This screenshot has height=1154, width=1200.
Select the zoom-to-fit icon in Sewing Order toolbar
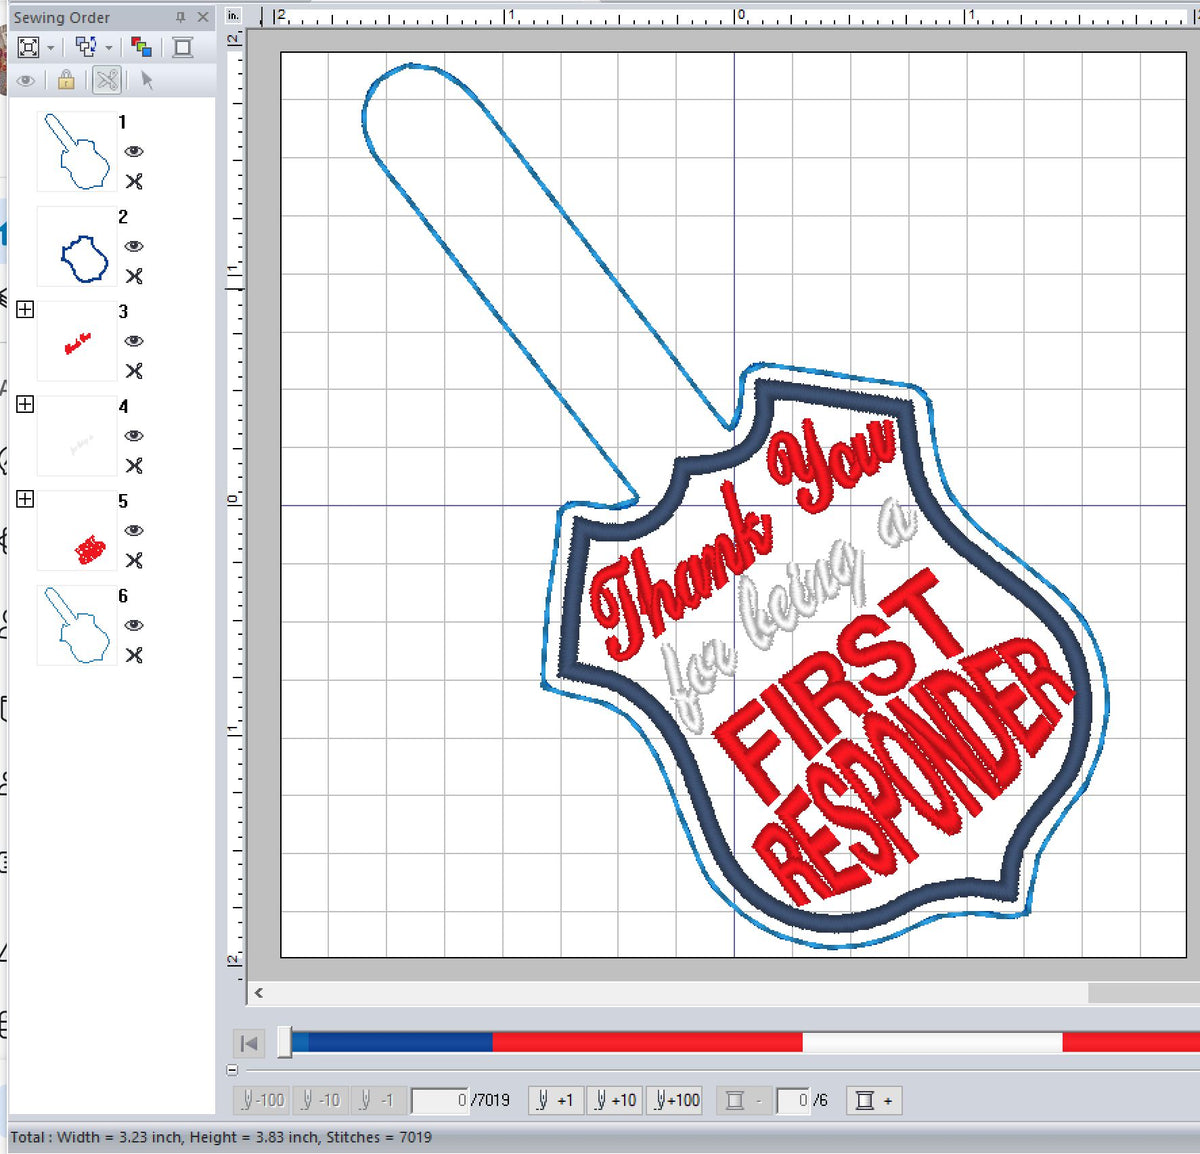tap(29, 47)
